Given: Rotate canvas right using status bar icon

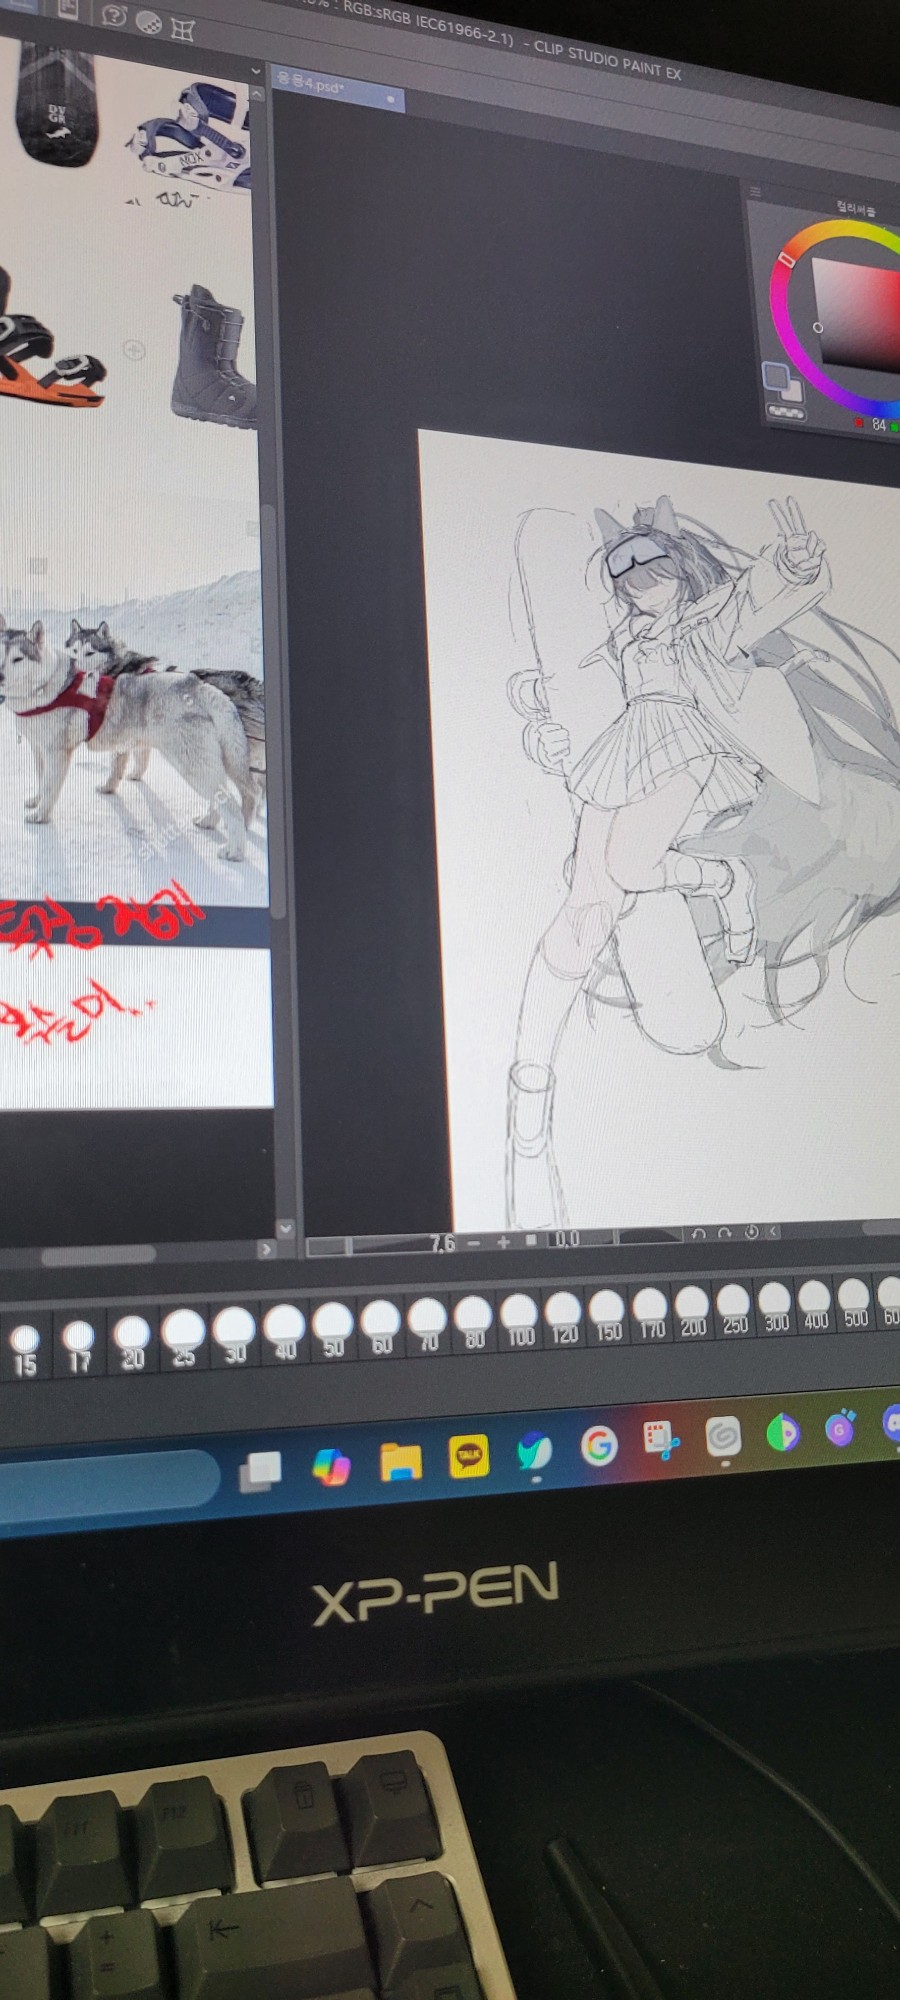Looking at the screenshot, I should (x=724, y=1233).
